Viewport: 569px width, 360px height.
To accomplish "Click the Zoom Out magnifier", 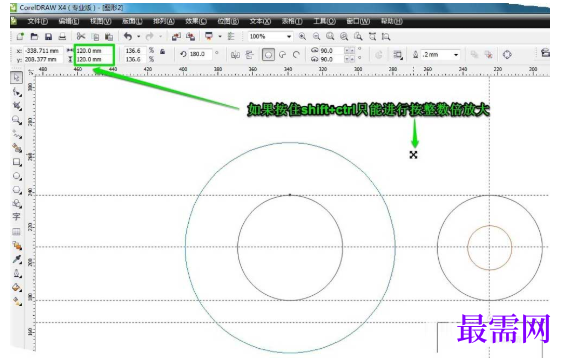I will pos(316,36).
